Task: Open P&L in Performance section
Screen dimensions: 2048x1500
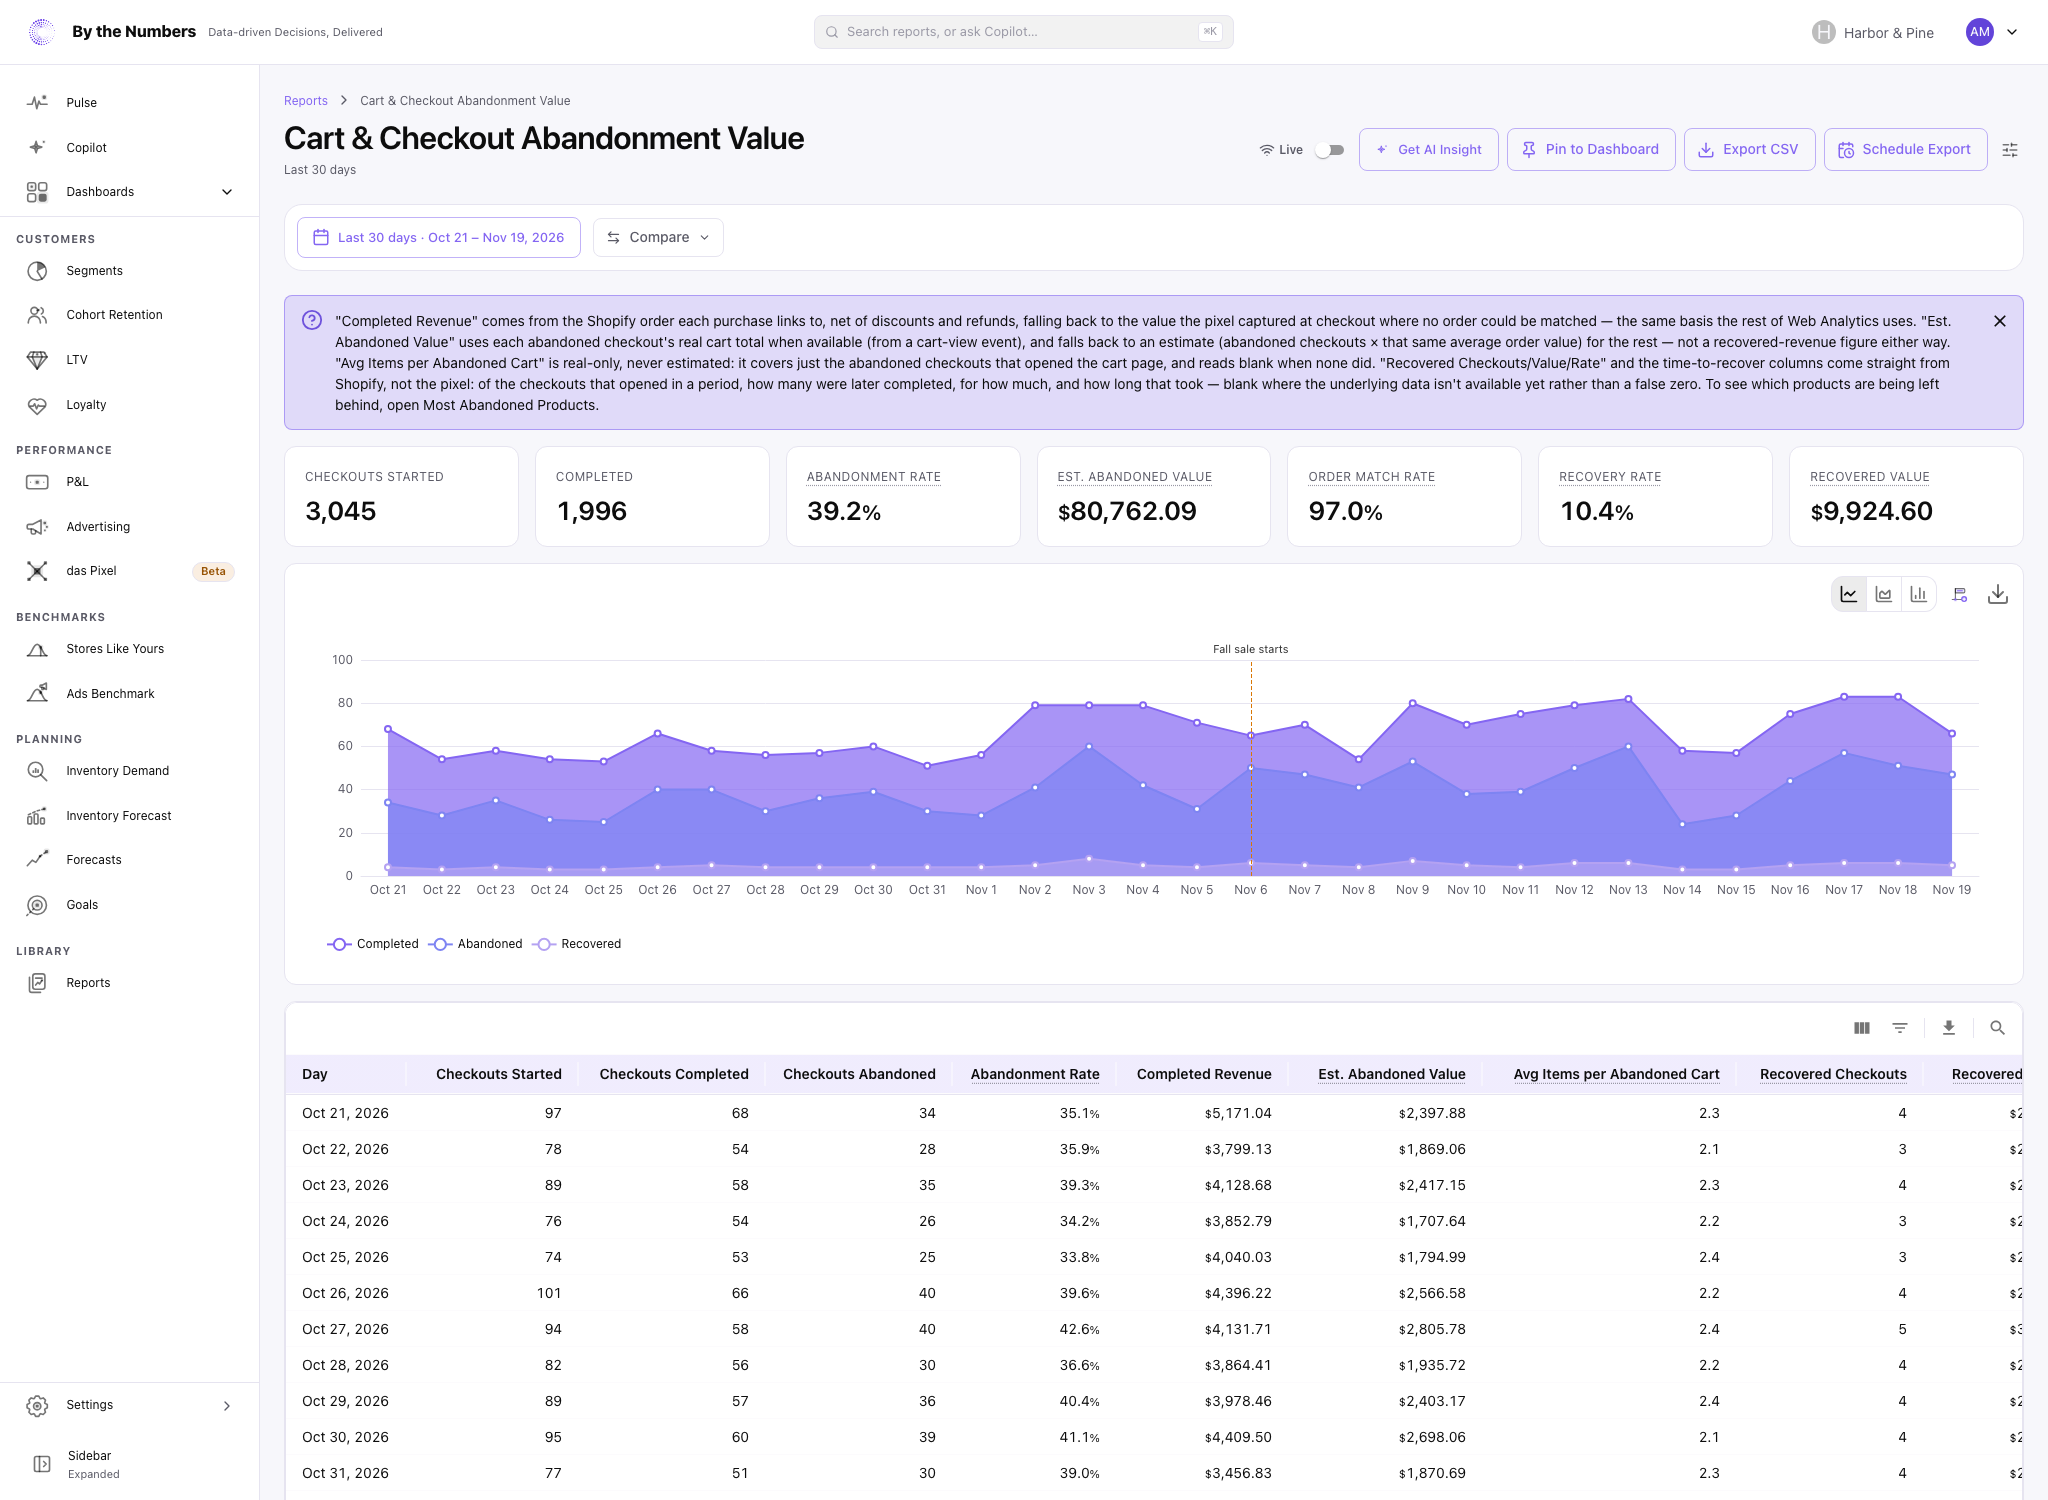Action: pyautogui.click(x=129, y=482)
